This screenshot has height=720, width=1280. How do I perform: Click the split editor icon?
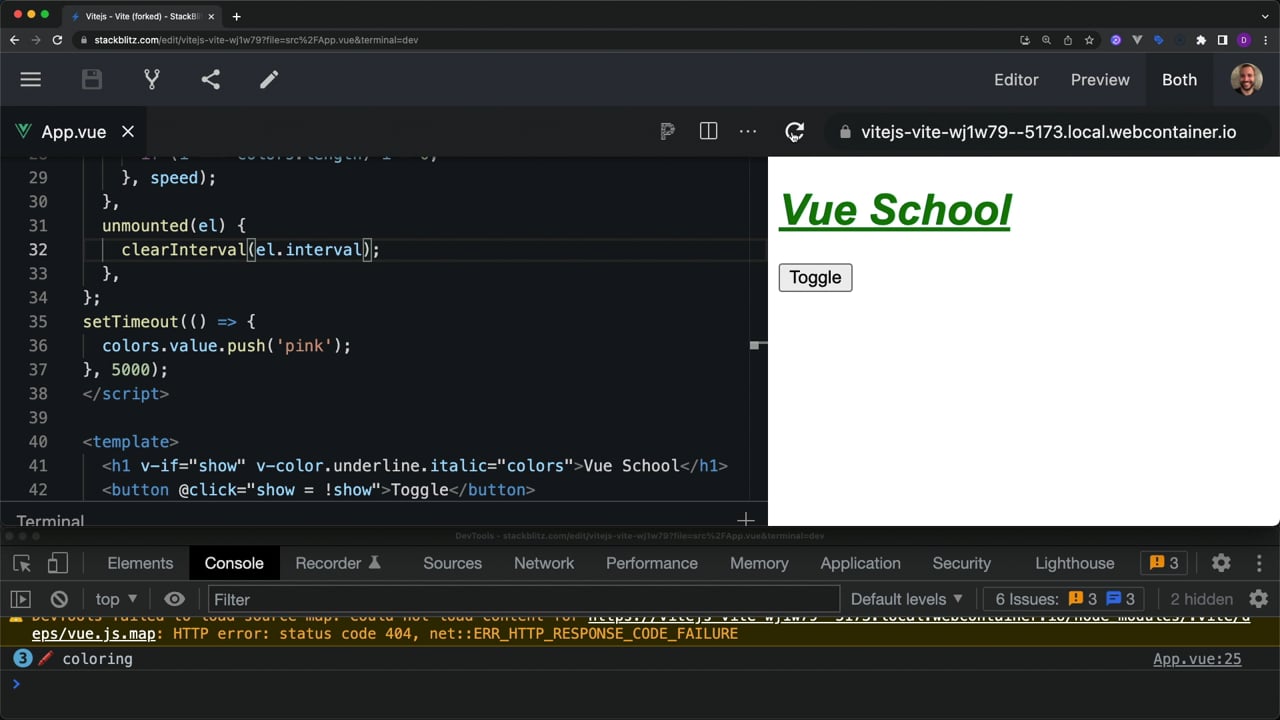pos(708,132)
